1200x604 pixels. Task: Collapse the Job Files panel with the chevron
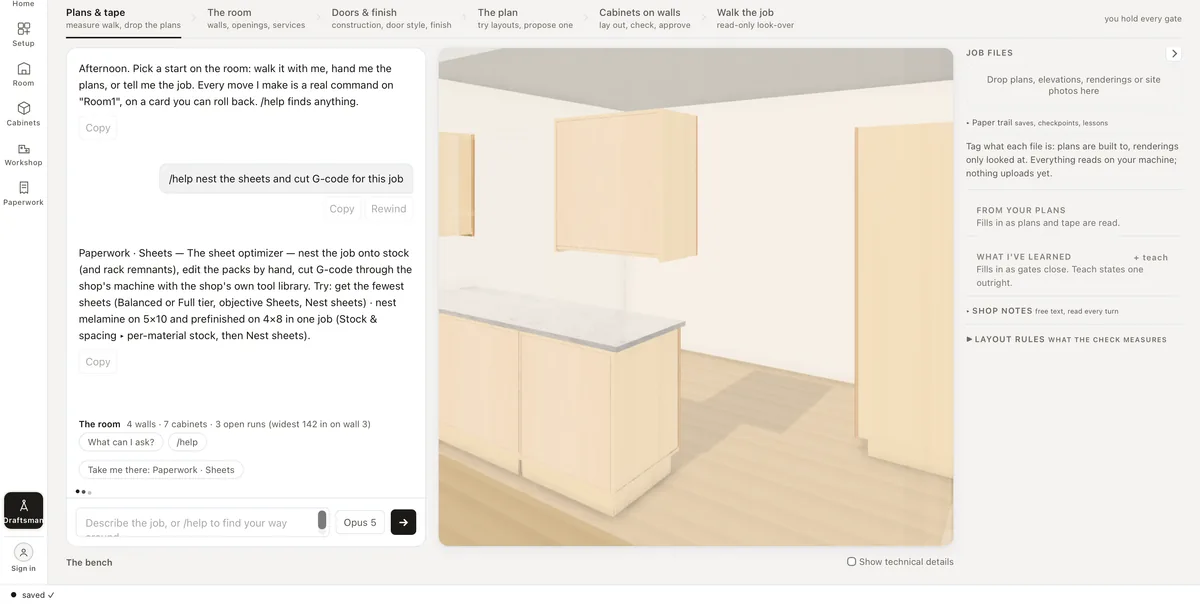pyautogui.click(x=1174, y=54)
